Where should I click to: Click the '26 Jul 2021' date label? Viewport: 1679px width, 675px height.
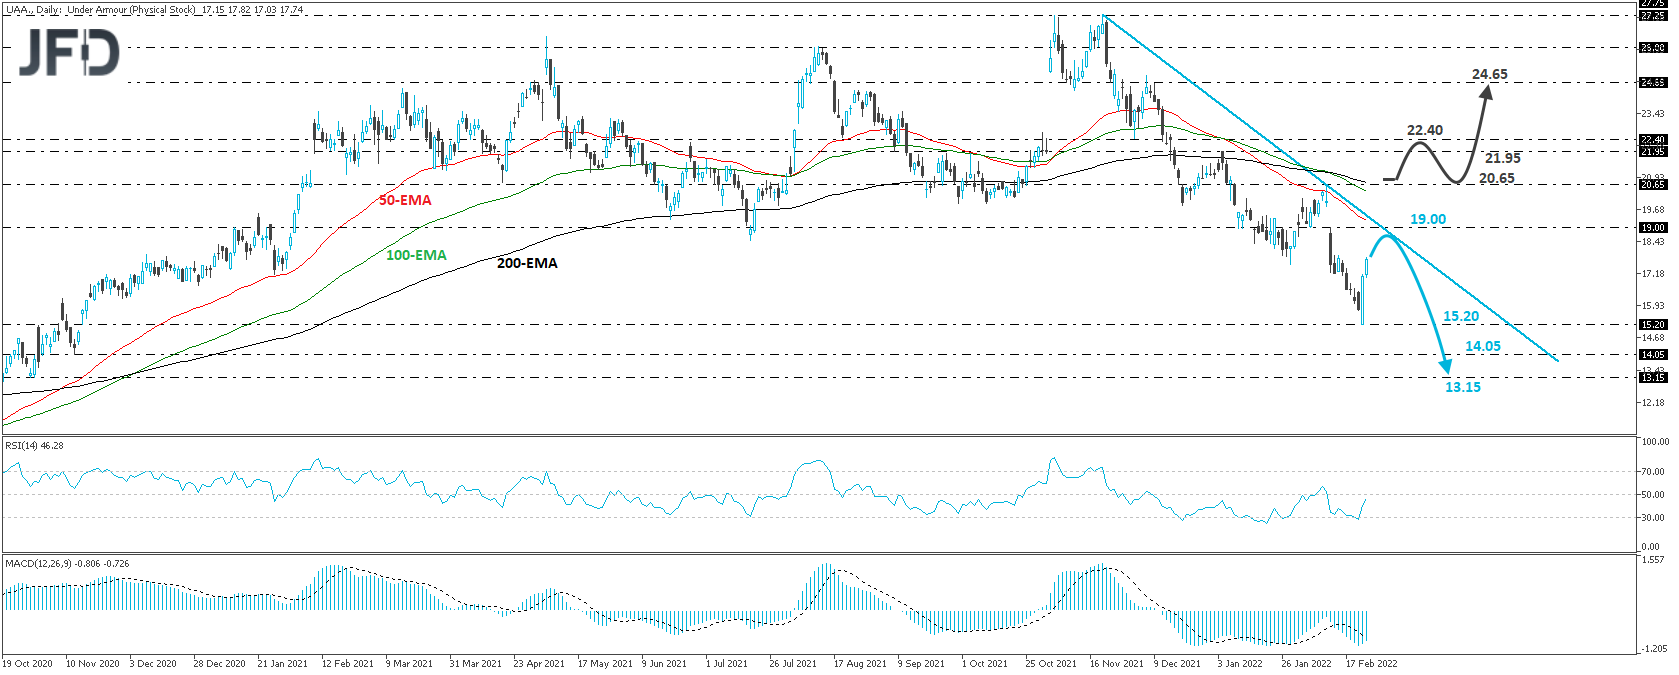click(x=793, y=664)
